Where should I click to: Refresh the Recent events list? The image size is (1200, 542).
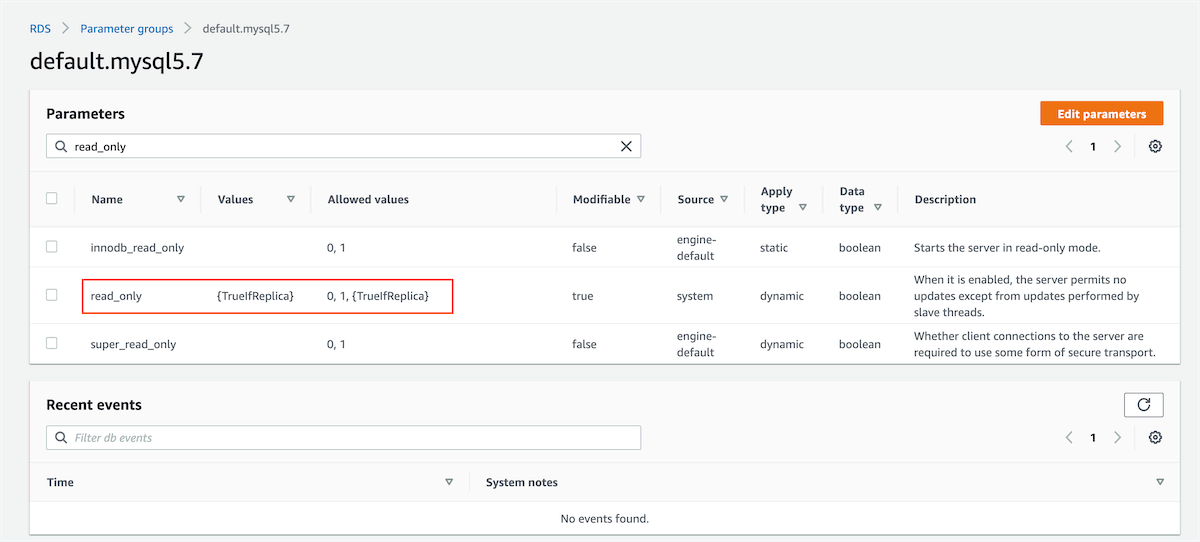1143,405
